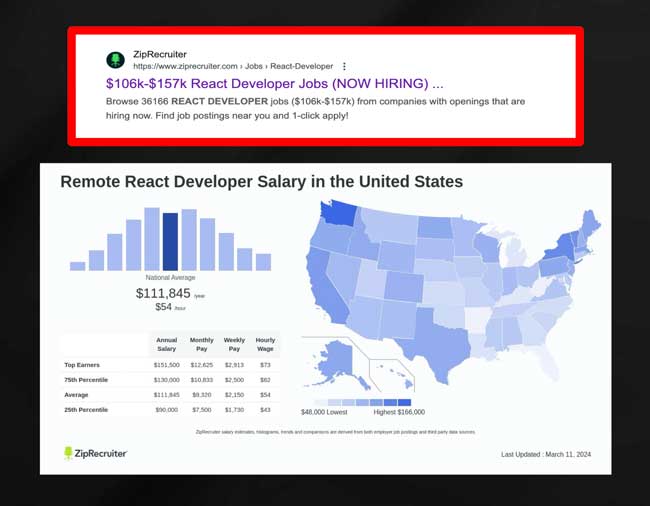Click the 'Remote React Developer Salary' heading
Screen dimensions: 650x506
(262, 182)
